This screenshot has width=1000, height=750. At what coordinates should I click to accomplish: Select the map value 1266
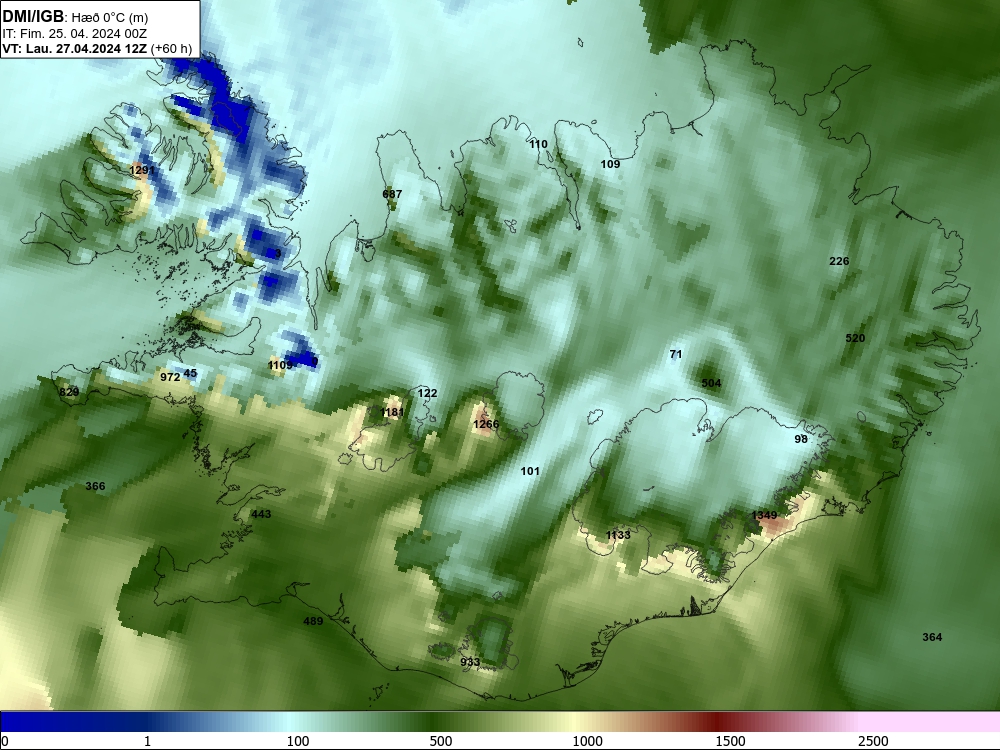pos(486,424)
